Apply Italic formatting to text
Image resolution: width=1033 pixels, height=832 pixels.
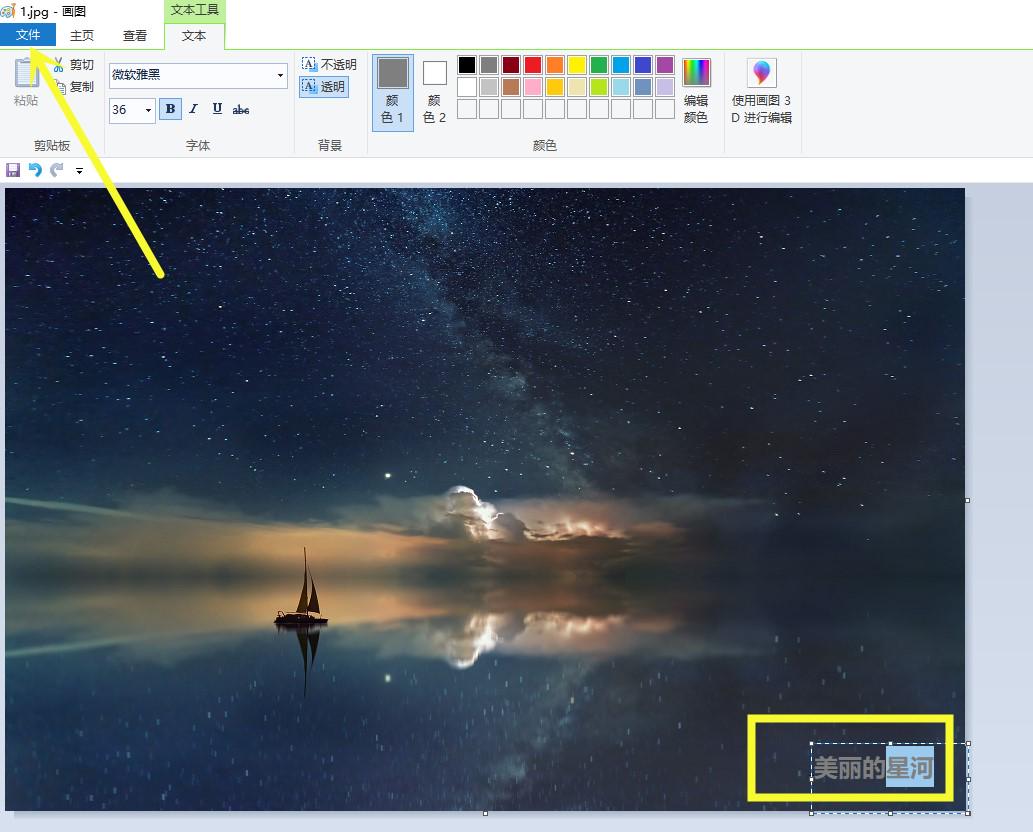click(194, 109)
